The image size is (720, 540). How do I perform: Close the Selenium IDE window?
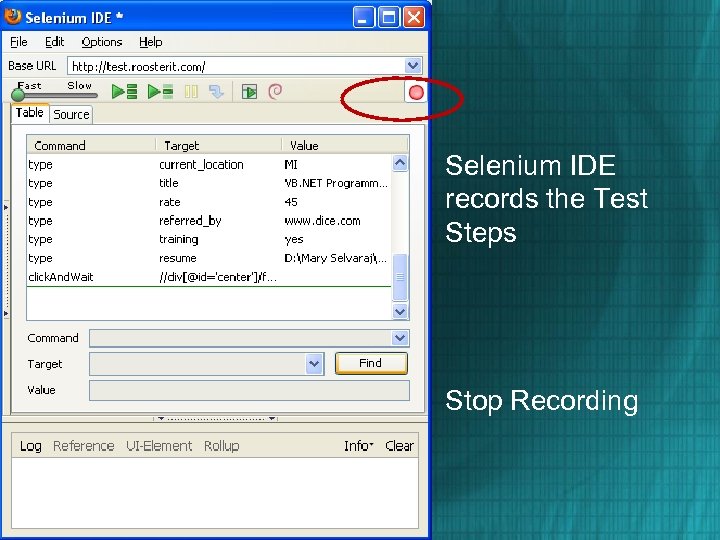(414, 17)
